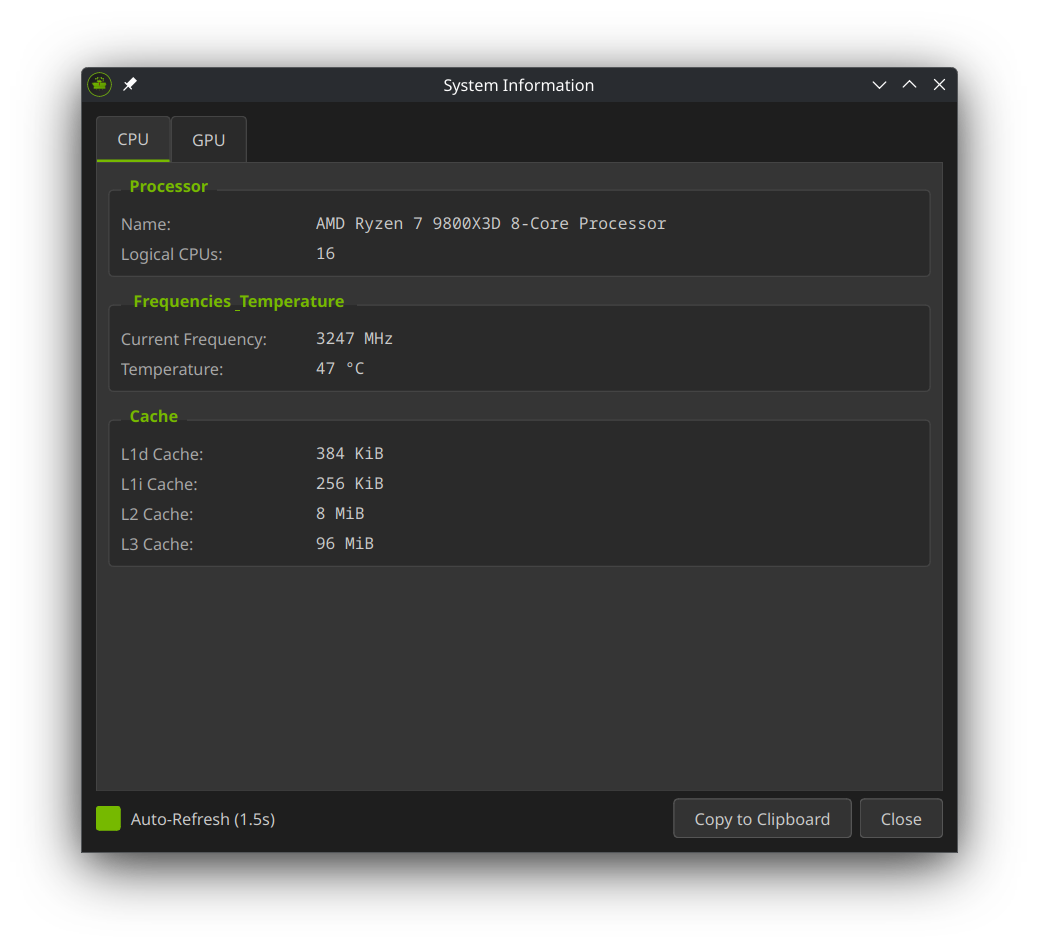Click the Close button at bottom

point(900,819)
